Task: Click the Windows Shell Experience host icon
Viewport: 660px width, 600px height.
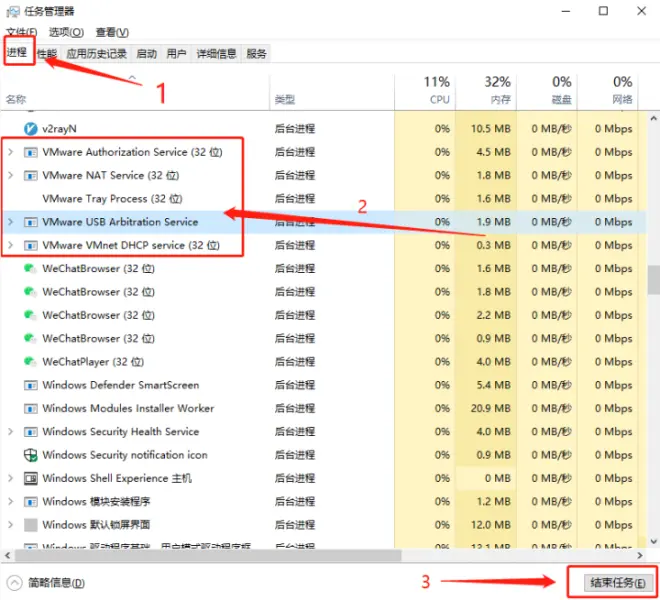Action: 30,478
